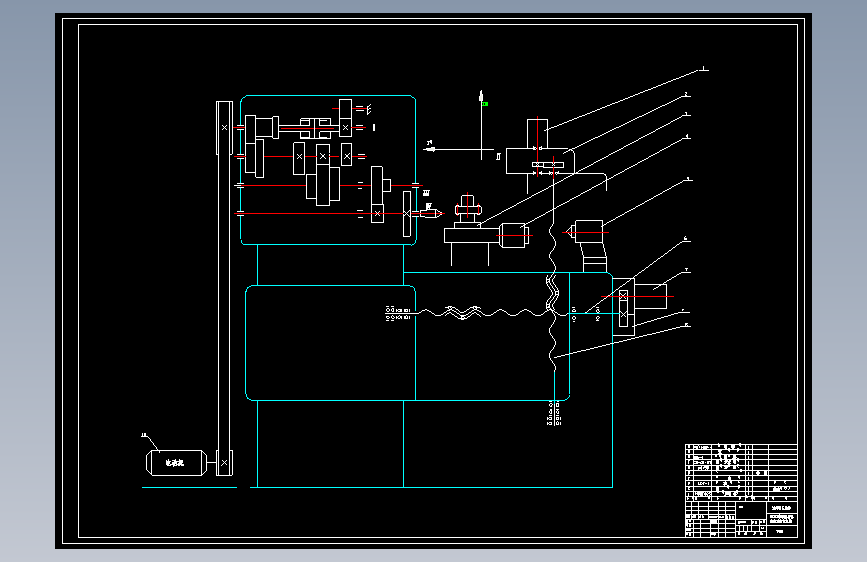The height and width of the screenshot is (562, 867).
Task: Select shaft label I in gearbox
Action: point(374,127)
